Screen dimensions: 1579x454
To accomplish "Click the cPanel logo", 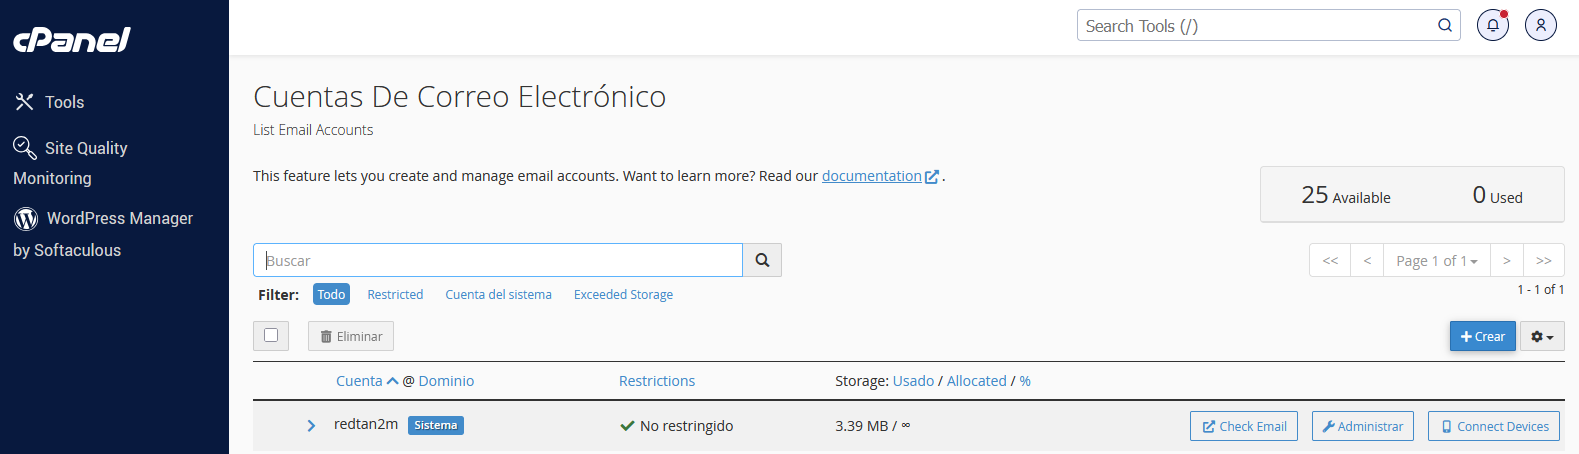I will tap(72, 40).
